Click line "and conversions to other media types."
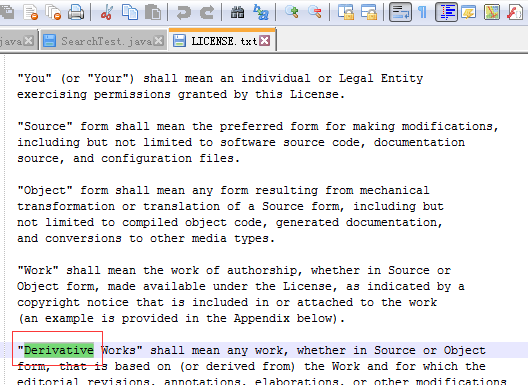The width and height of the screenshot is (528, 385). tap(146, 238)
